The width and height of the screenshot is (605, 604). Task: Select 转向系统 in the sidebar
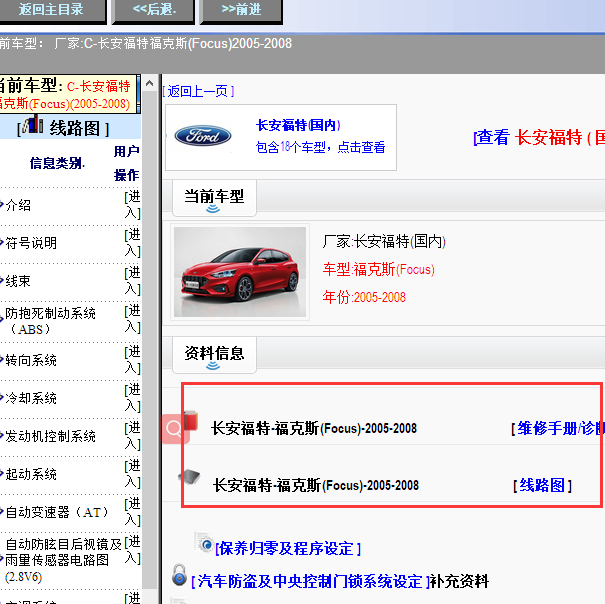click(x=31, y=360)
